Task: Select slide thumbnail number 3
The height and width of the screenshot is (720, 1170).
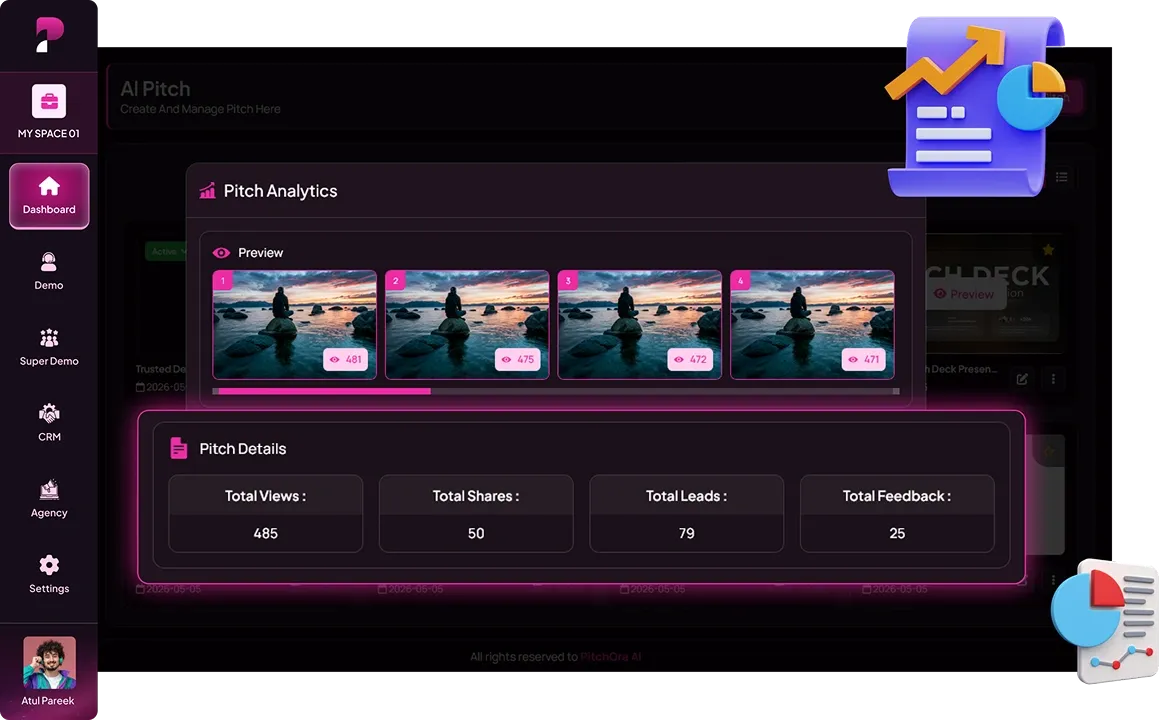Action: click(x=639, y=325)
